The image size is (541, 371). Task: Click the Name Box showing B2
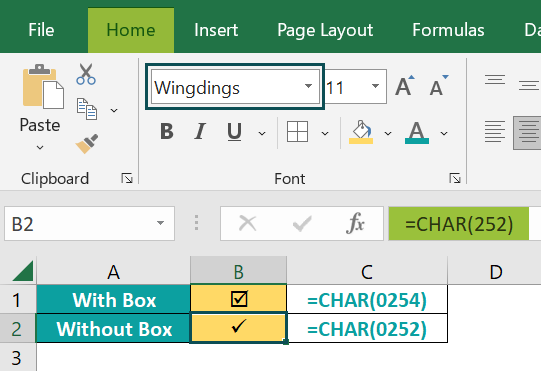89,224
